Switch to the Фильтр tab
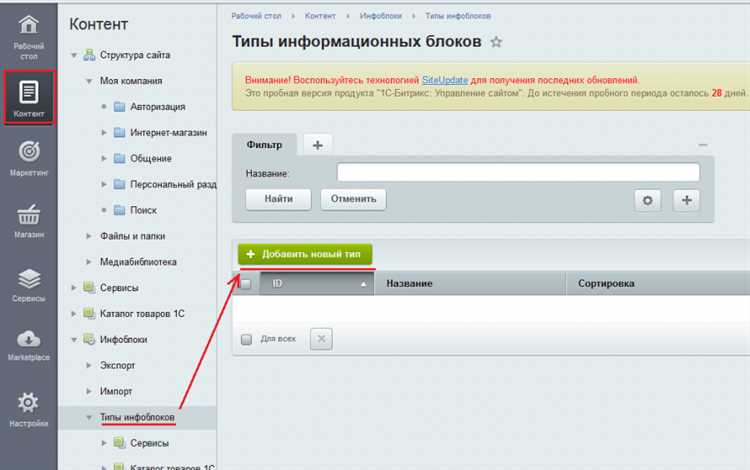Image resolution: width=750 pixels, height=470 pixels. (265, 145)
